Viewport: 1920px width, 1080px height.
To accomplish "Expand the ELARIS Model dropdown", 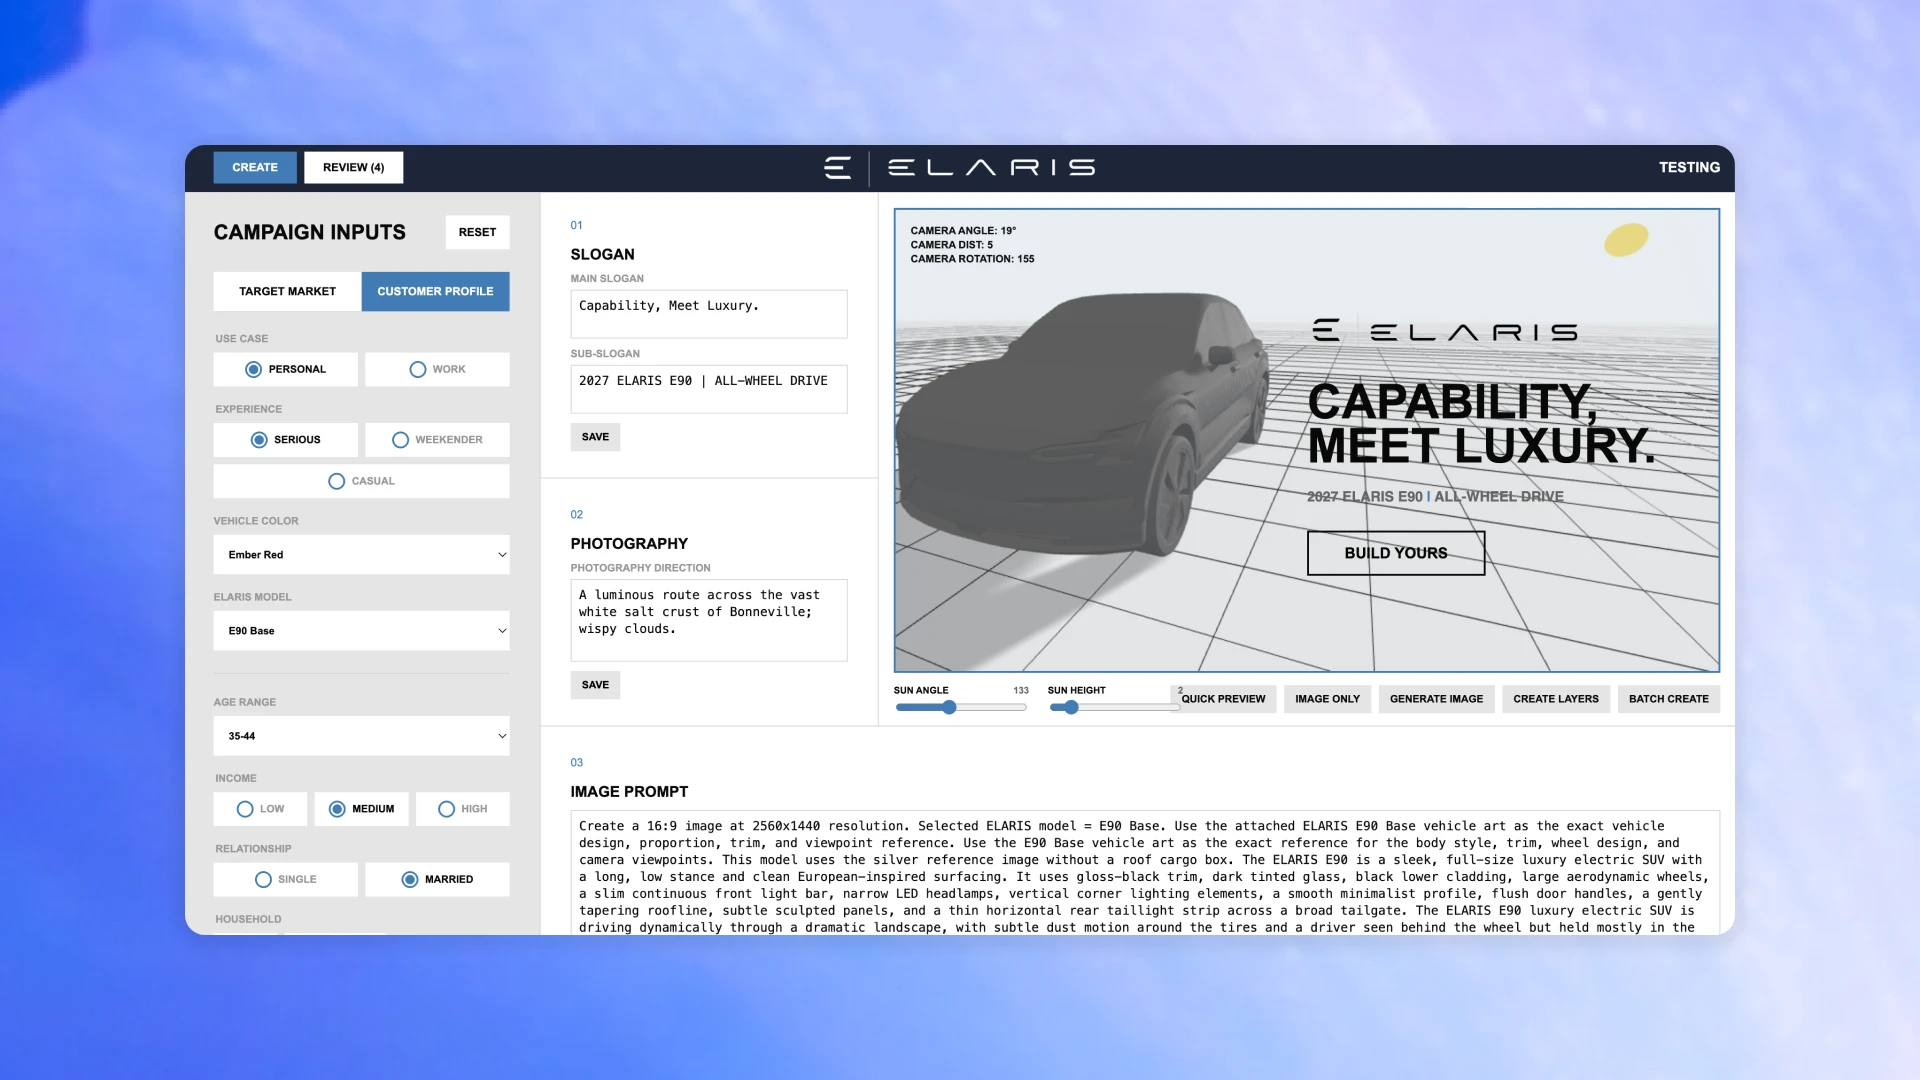I will 361,631.
